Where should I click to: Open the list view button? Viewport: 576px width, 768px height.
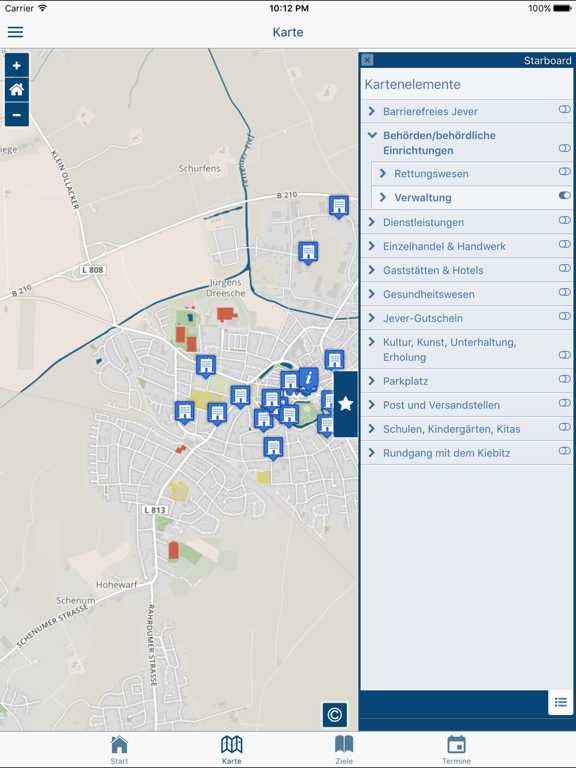point(561,702)
